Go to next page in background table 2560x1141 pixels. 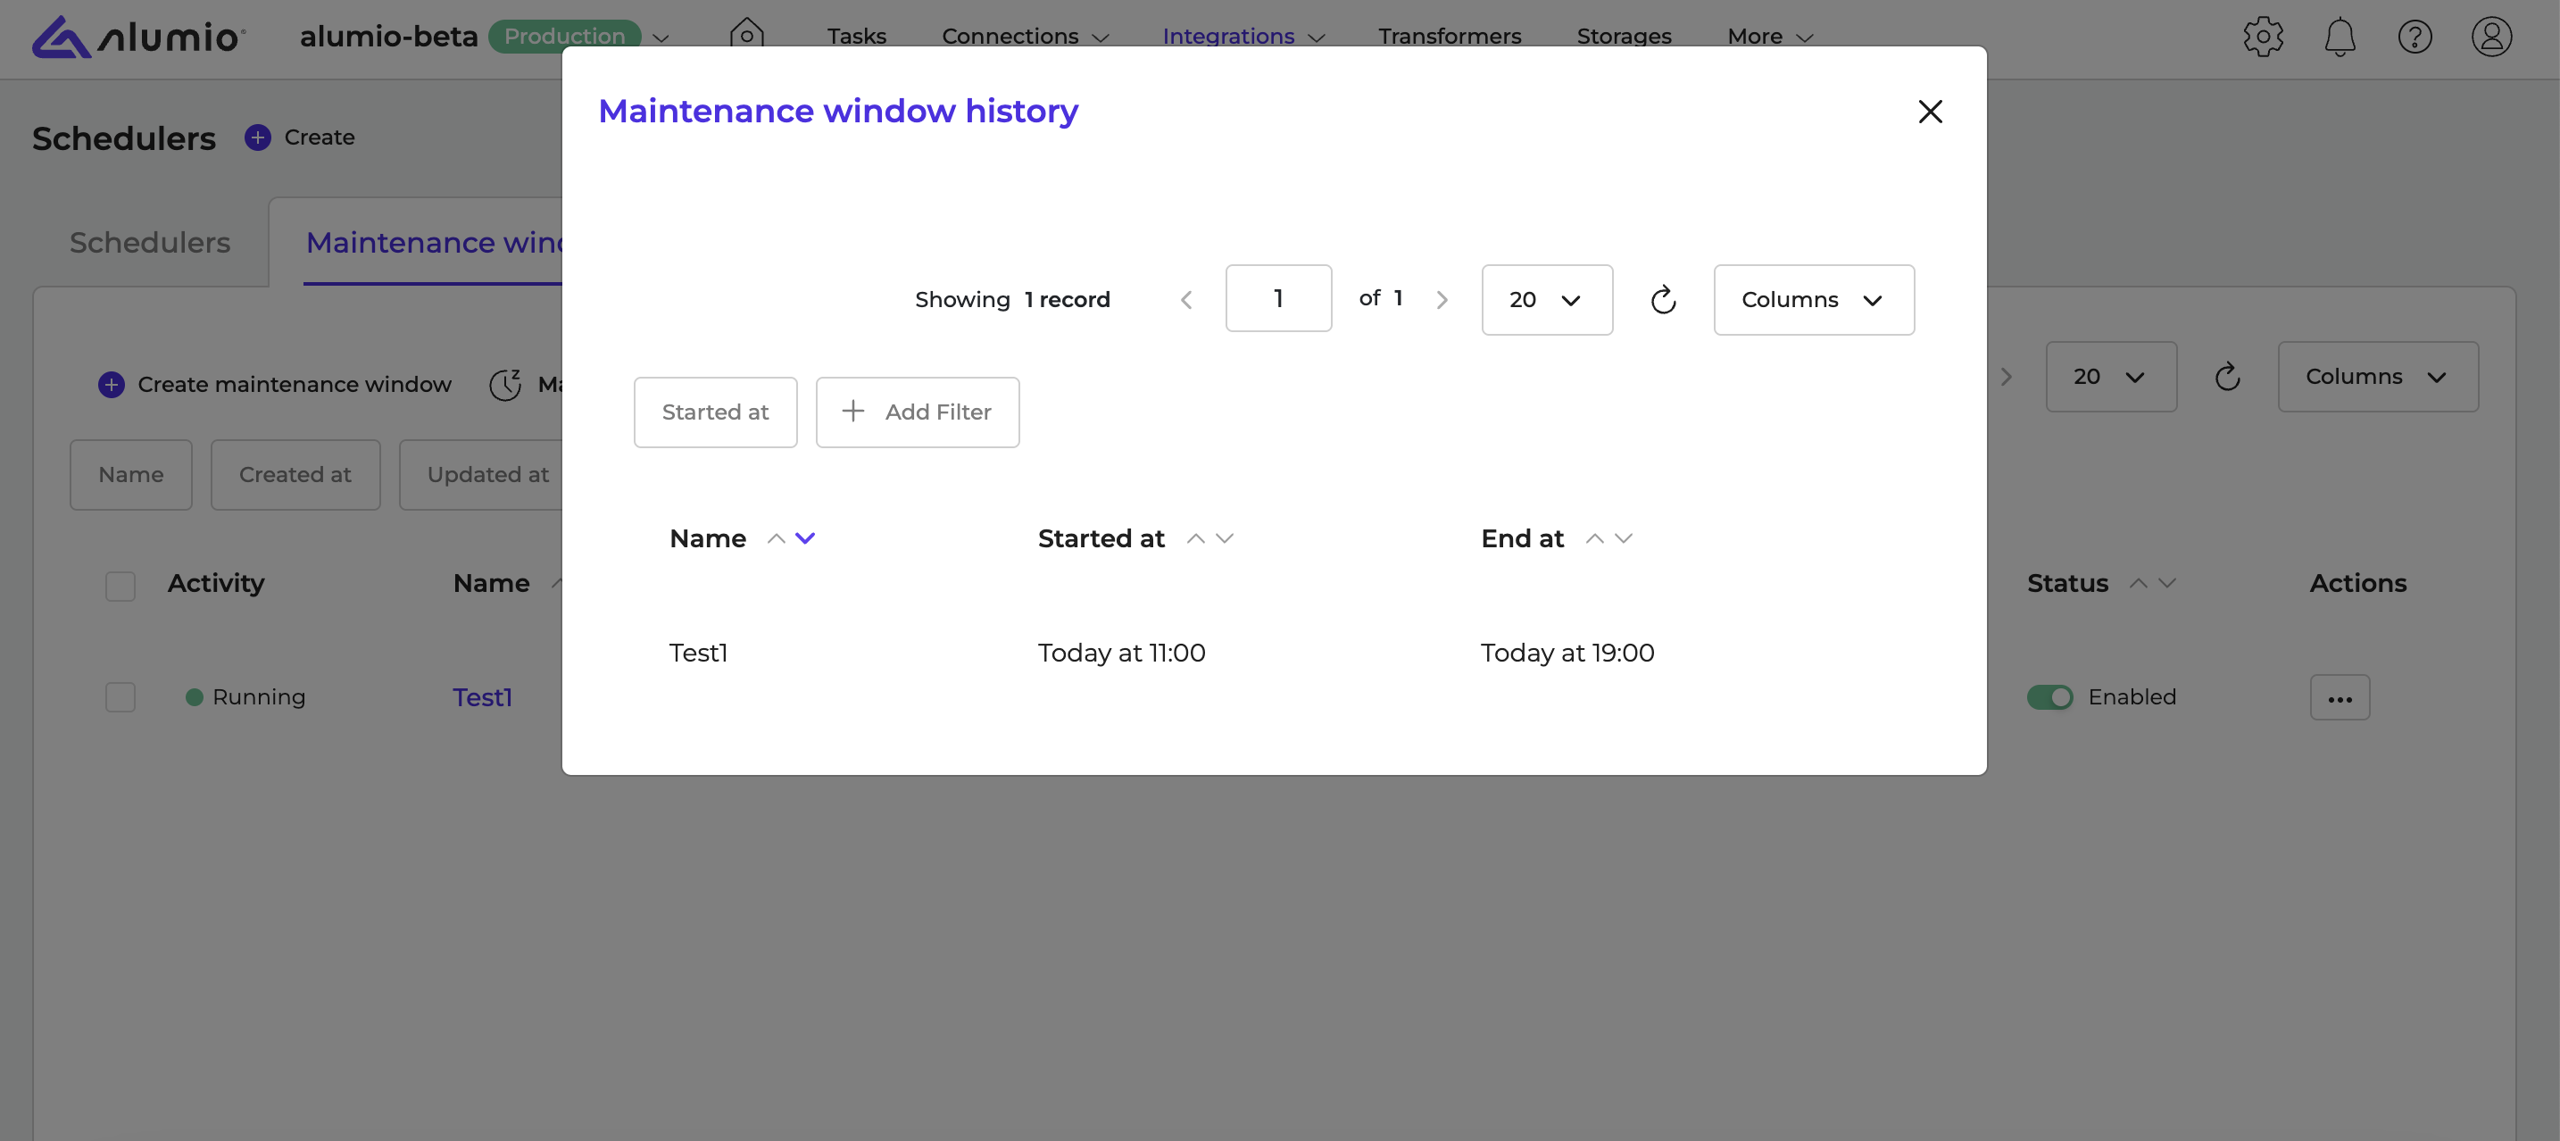[x=2006, y=376]
